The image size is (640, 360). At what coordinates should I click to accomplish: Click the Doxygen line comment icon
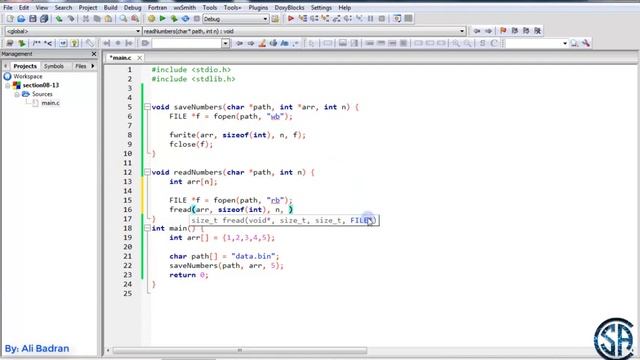pos(48,43)
